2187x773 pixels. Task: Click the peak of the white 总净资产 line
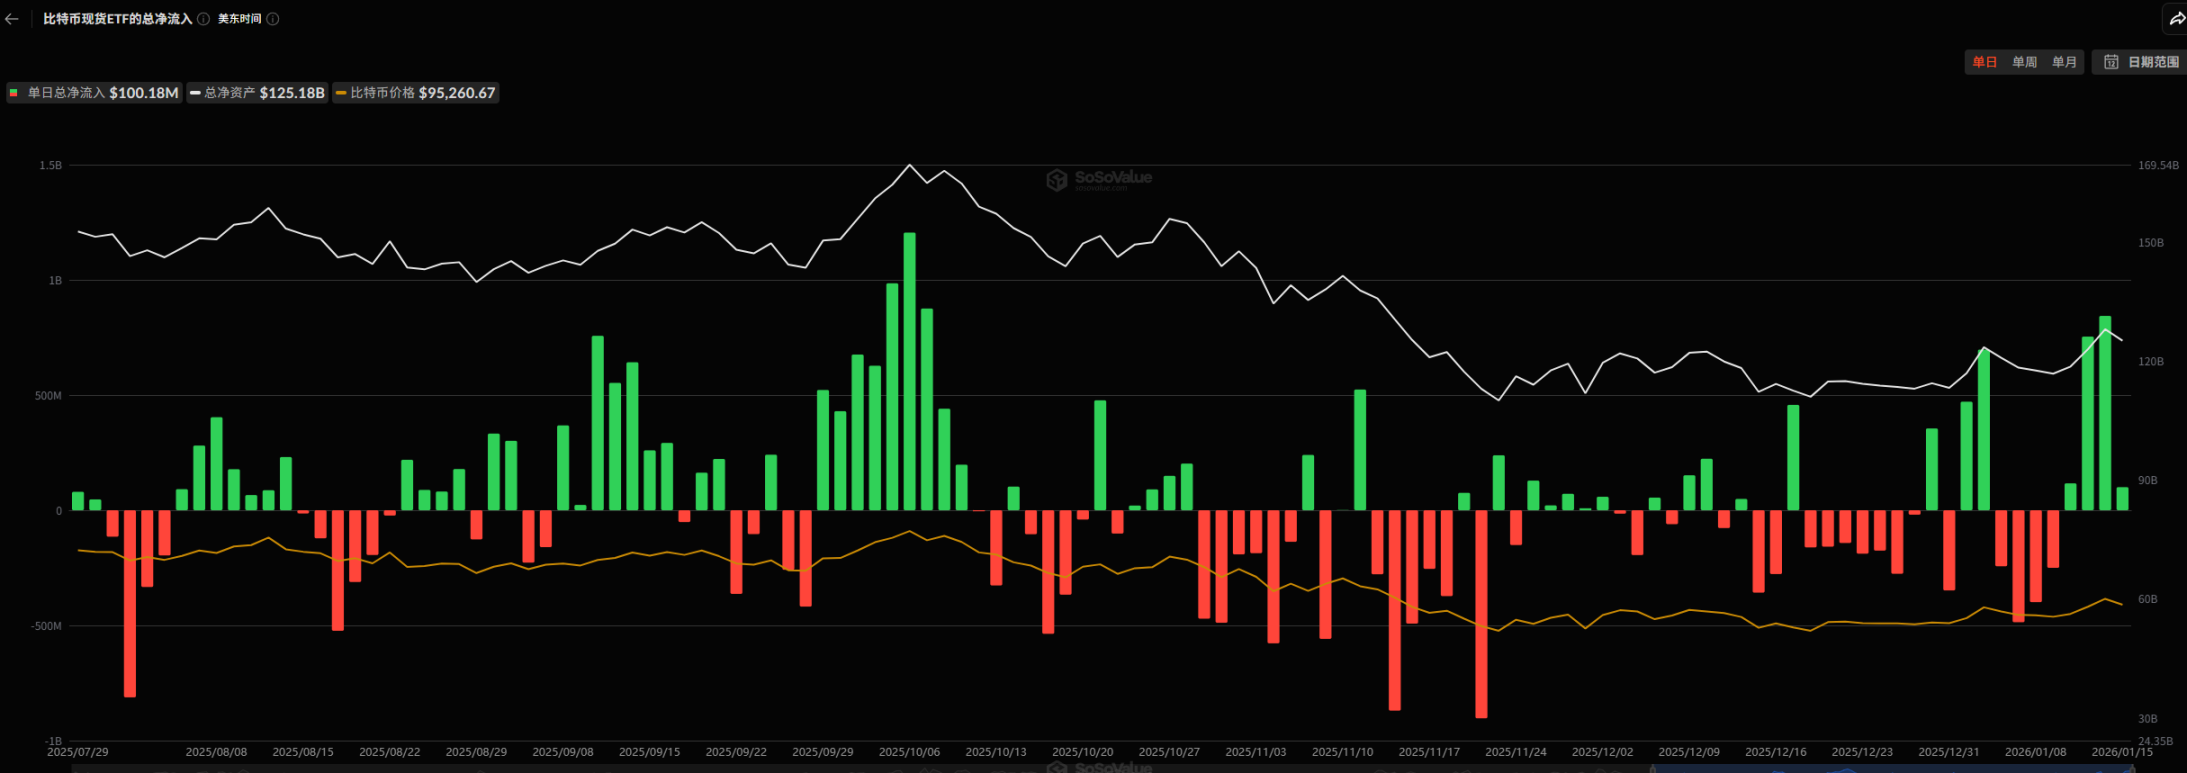909,165
